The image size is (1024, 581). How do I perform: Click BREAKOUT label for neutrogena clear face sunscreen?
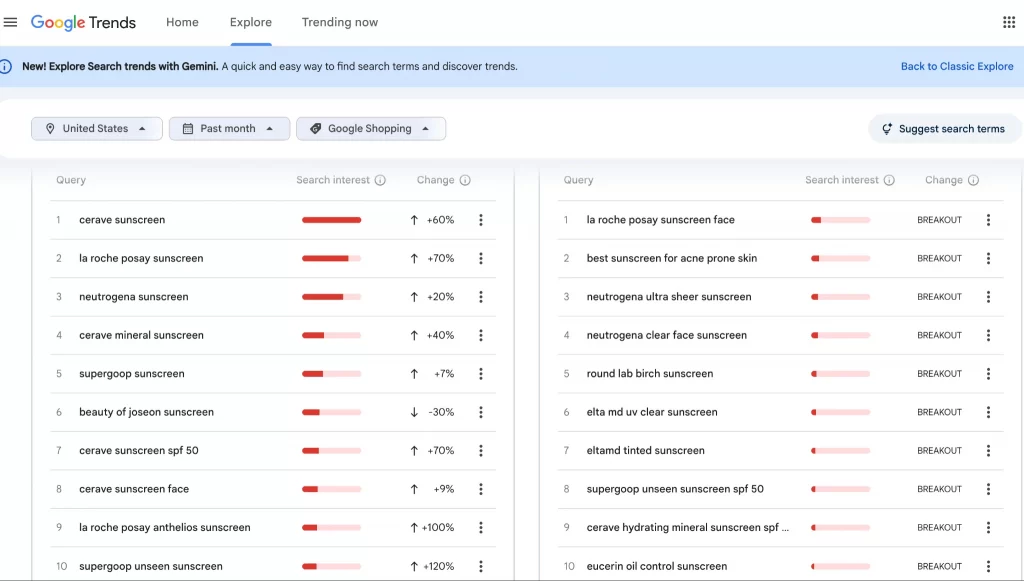pos(939,336)
